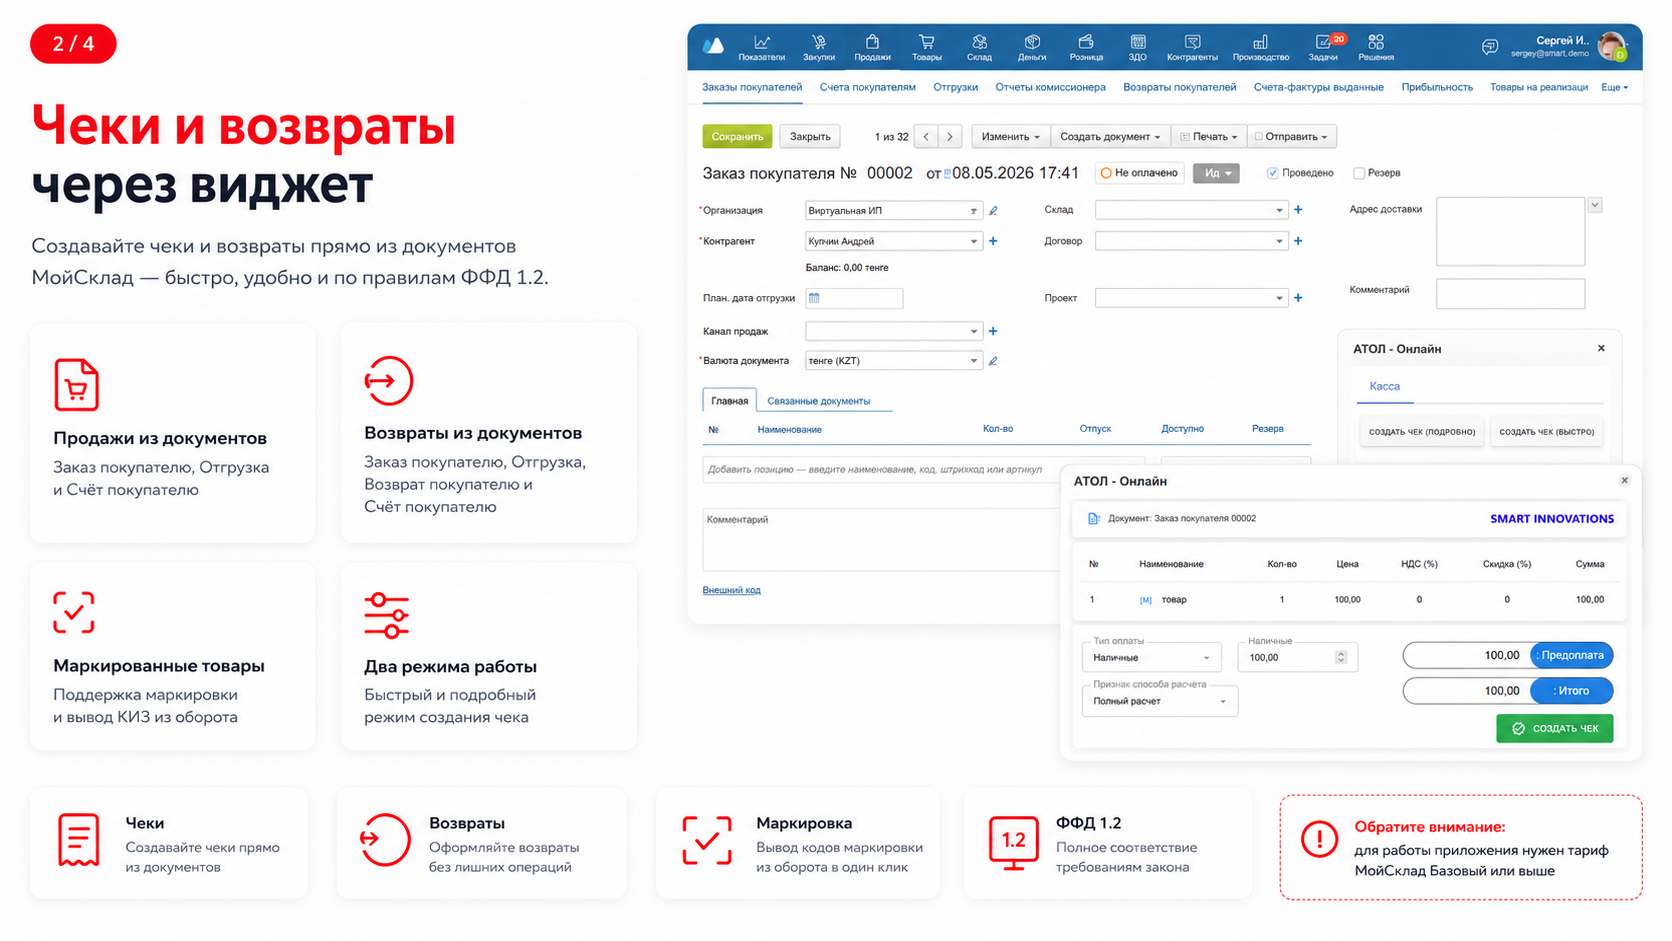This screenshot has height=941, width=1672.
Task: Open the Возвраты покупателей tab
Action: pyautogui.click(x=1179, y=87)
